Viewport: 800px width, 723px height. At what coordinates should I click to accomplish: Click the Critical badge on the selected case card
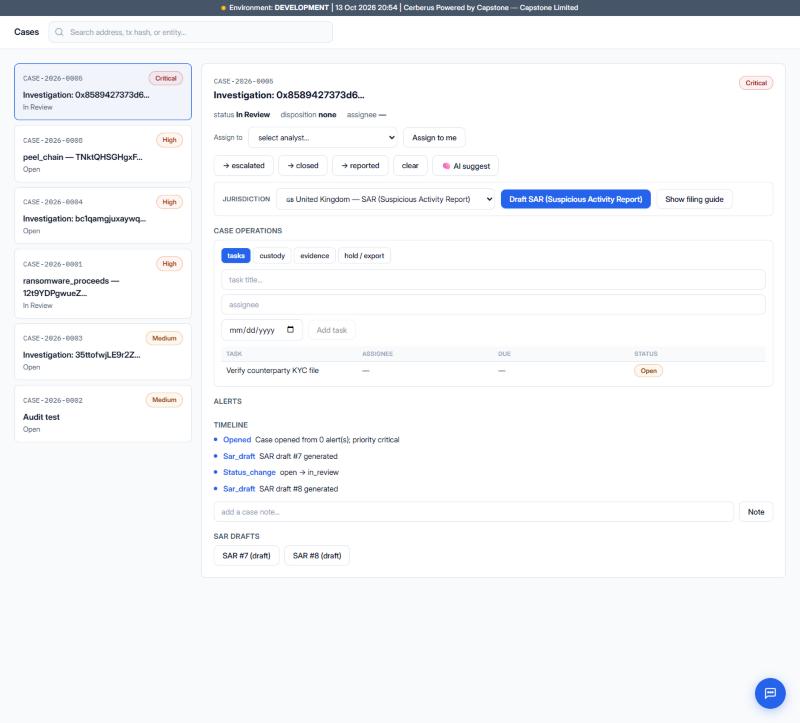point(166,78)
